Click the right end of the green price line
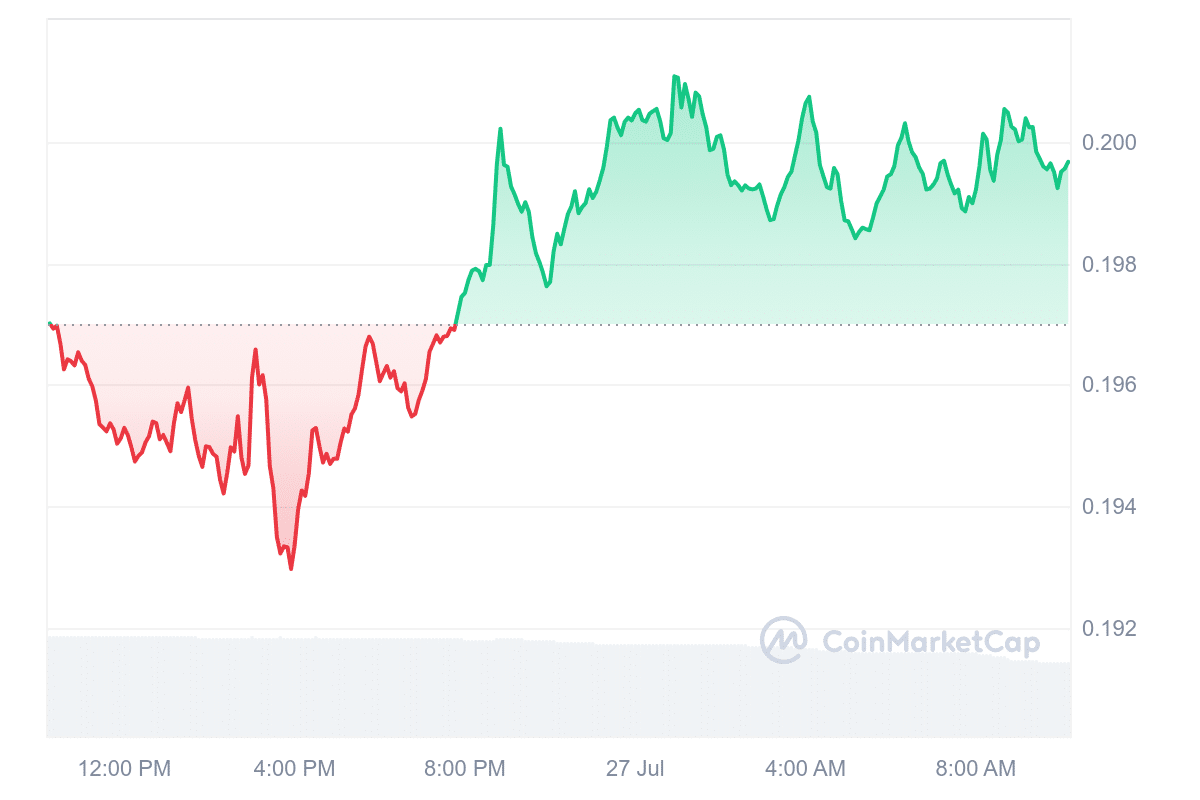This screenshot has width=1200, height=800. click(1068, 162)
